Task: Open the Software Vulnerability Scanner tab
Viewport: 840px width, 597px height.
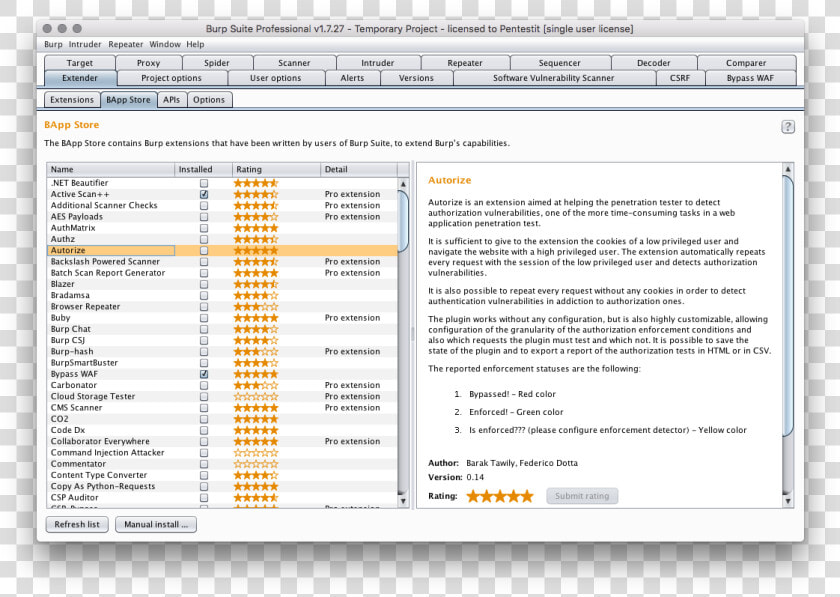Action: click(x=553, y=78)
